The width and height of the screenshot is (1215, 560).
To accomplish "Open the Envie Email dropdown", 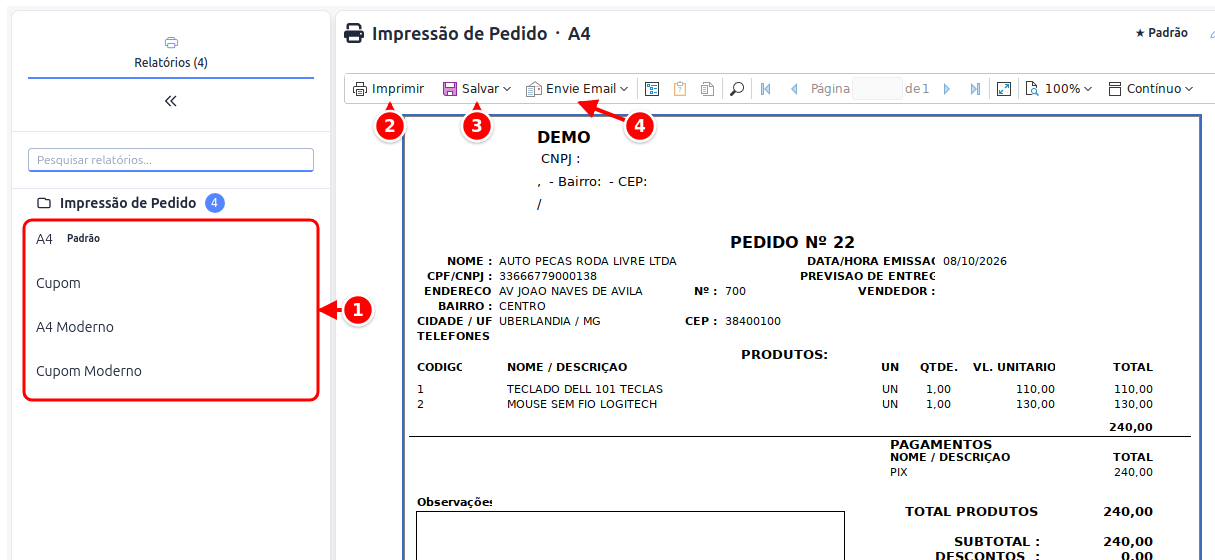I will (577, 89).
